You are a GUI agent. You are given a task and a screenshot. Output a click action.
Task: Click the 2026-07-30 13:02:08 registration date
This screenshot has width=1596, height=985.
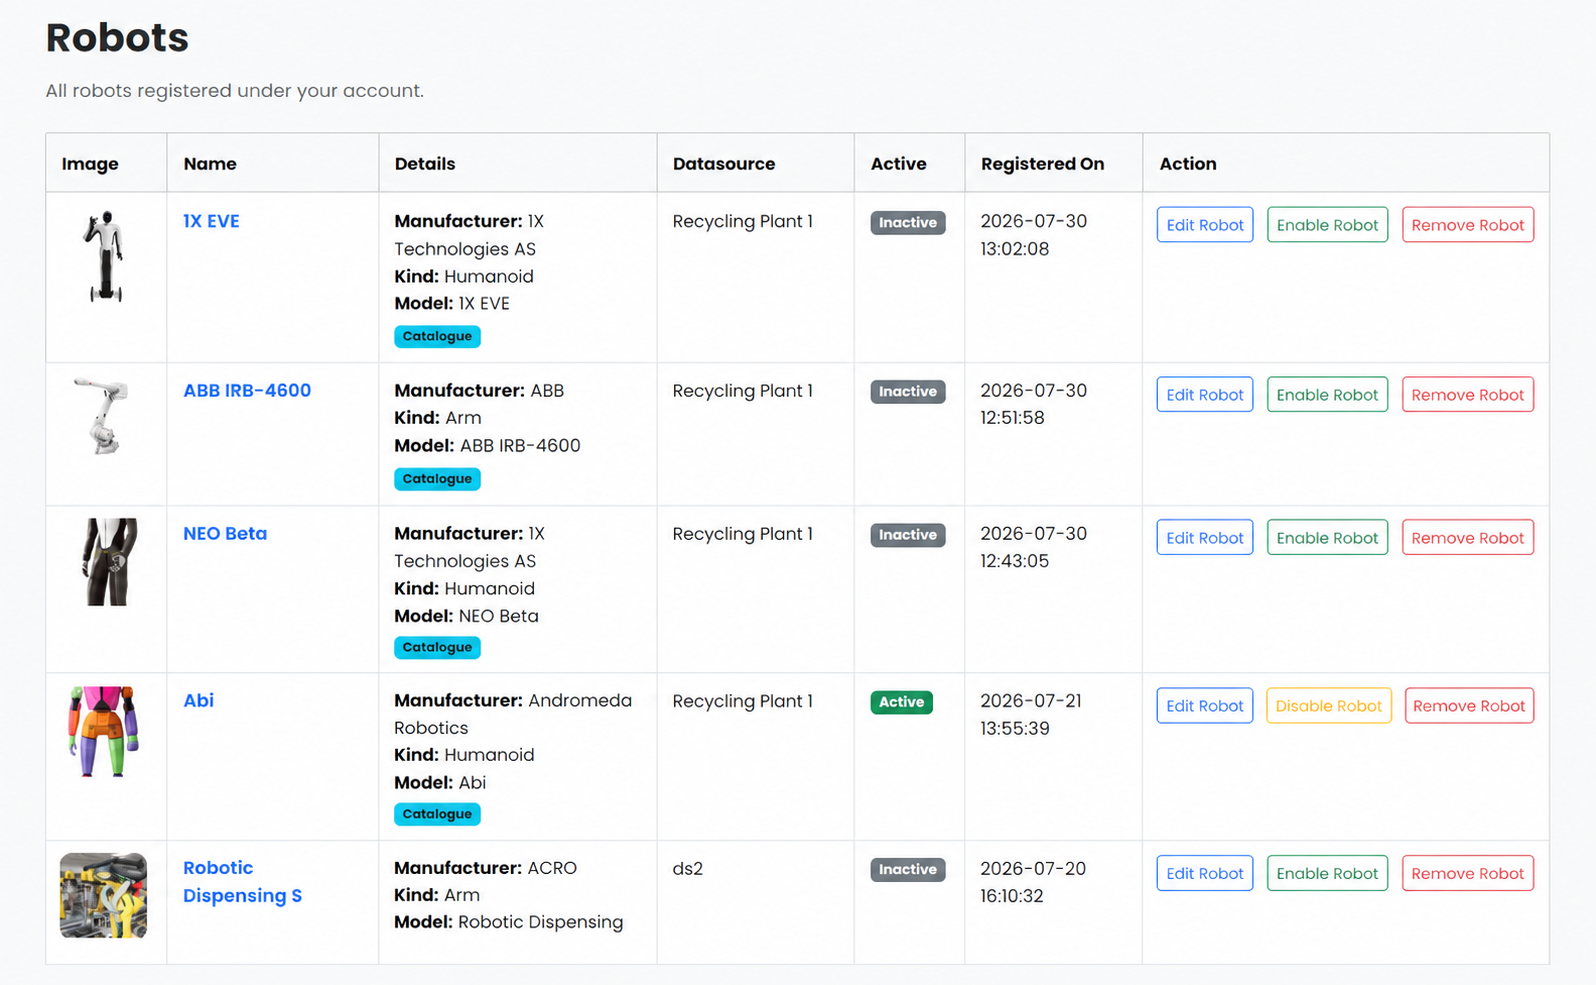(x=1033, y=235)
